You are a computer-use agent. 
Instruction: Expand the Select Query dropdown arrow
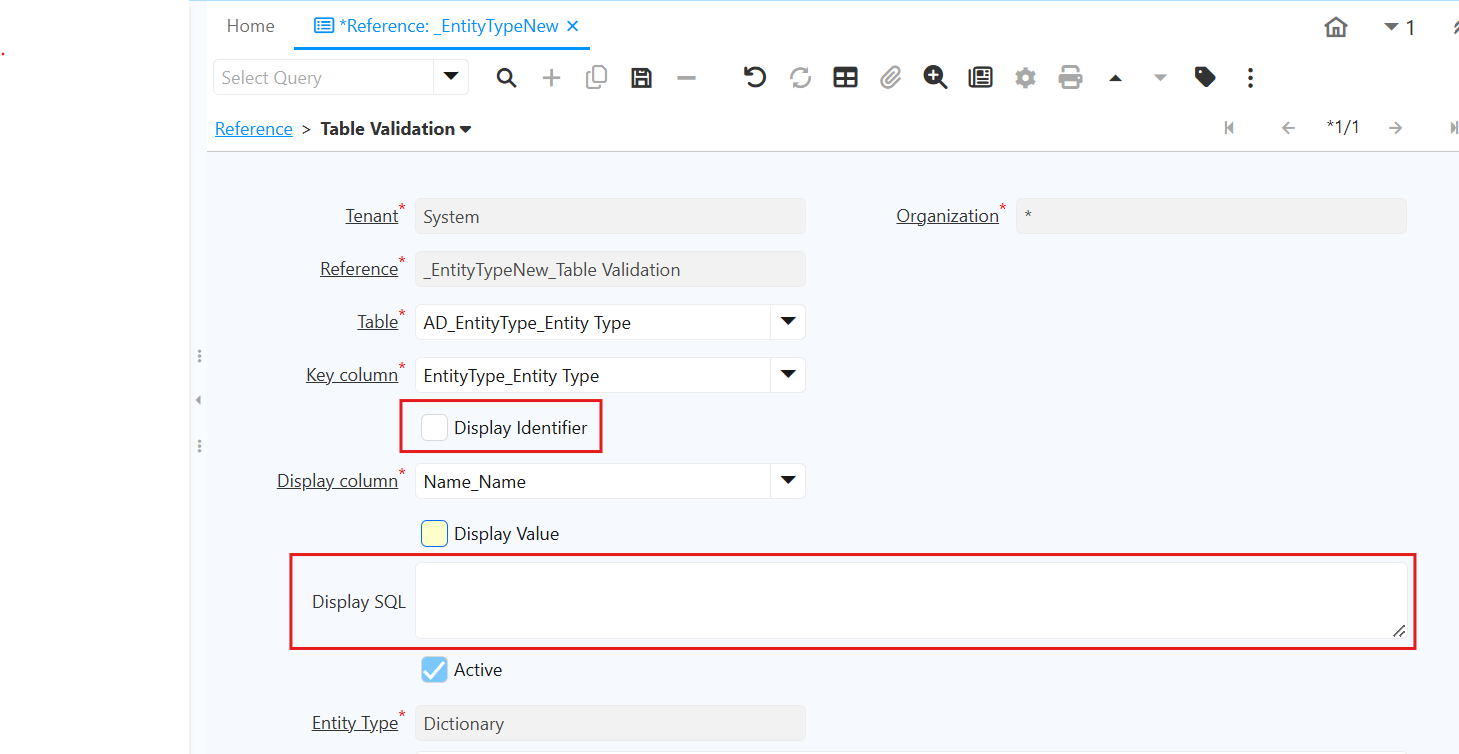point(450,77)
